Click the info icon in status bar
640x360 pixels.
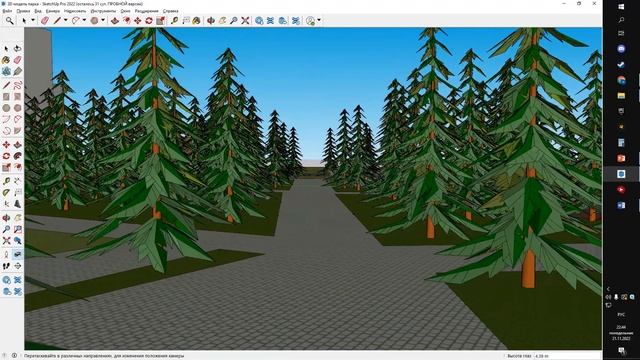coord(14,356)
